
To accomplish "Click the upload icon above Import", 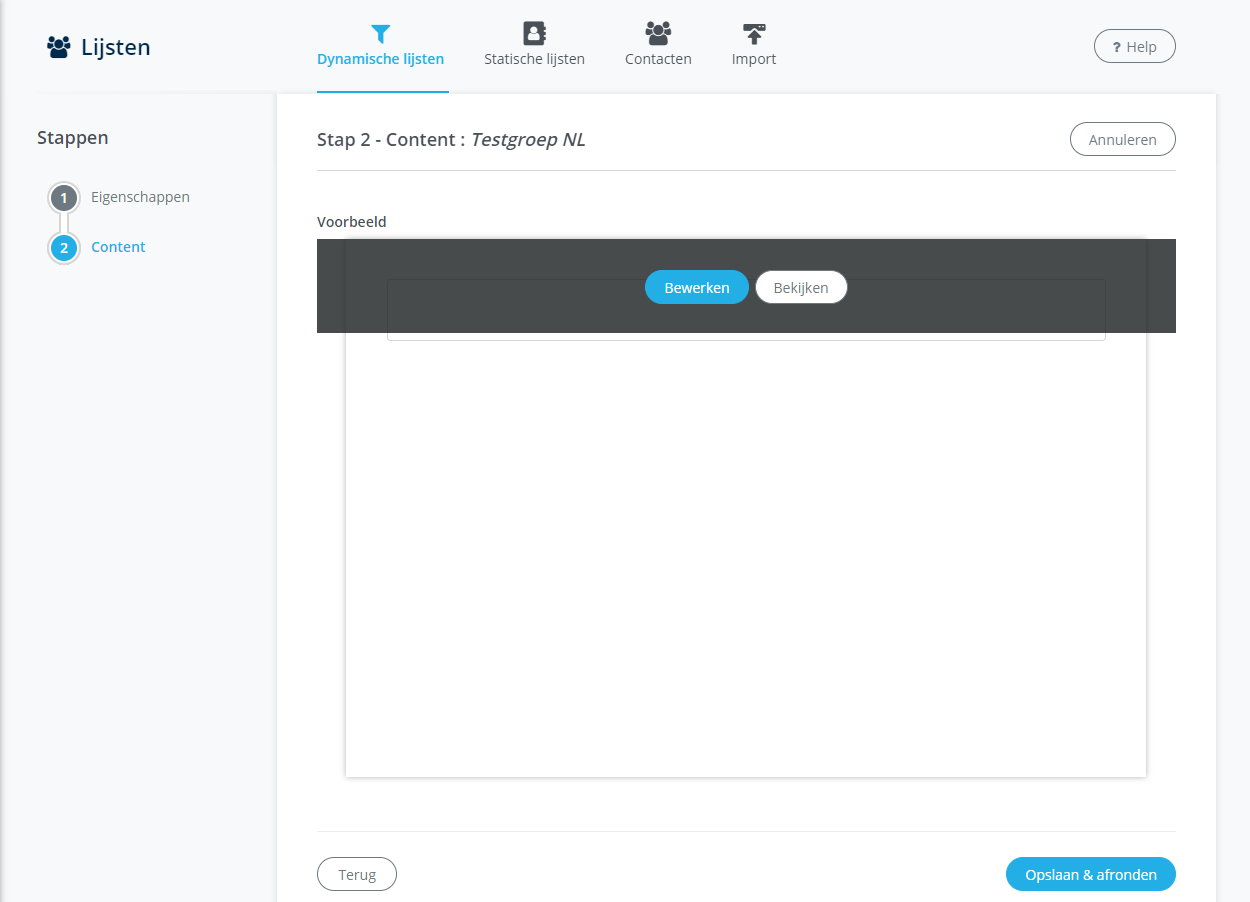I will click(754, 33).
